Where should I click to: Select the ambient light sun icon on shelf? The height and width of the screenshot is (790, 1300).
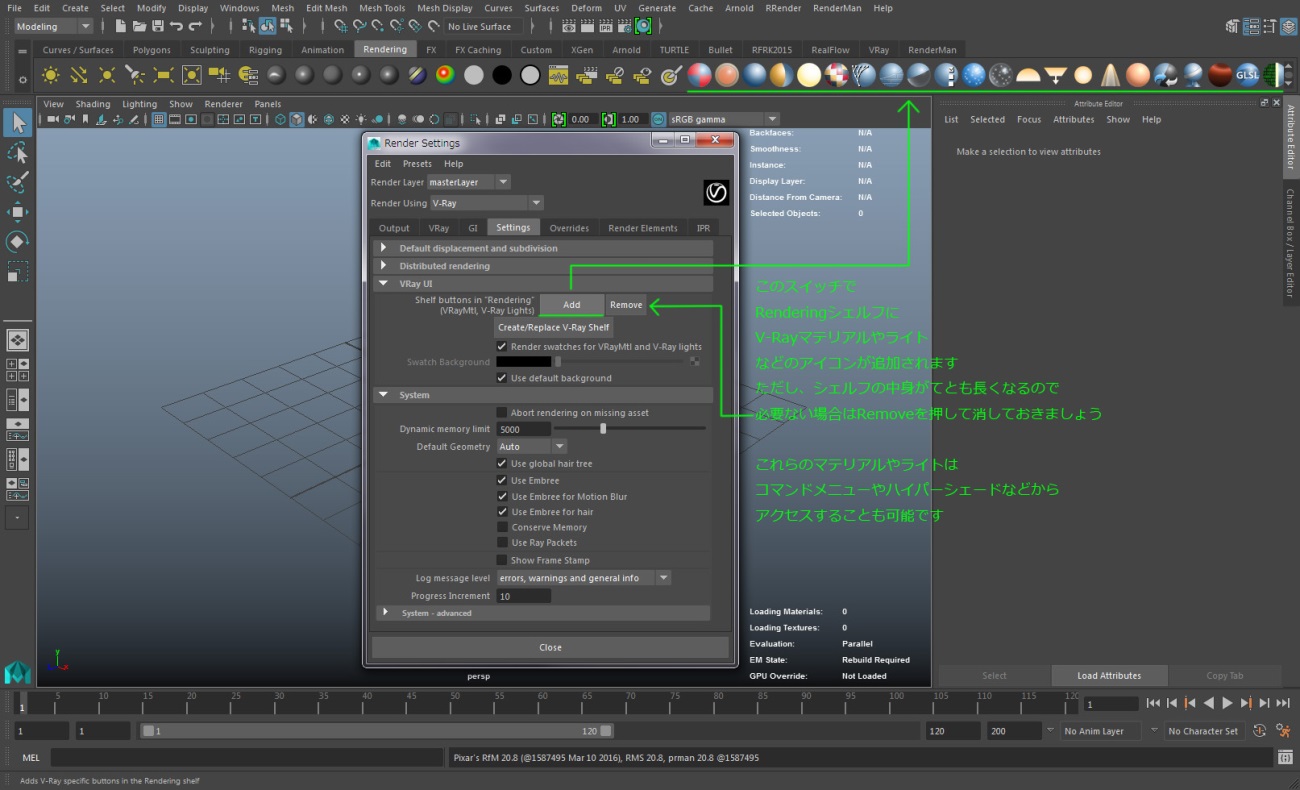pyautogui.click(x=50, y=75)
